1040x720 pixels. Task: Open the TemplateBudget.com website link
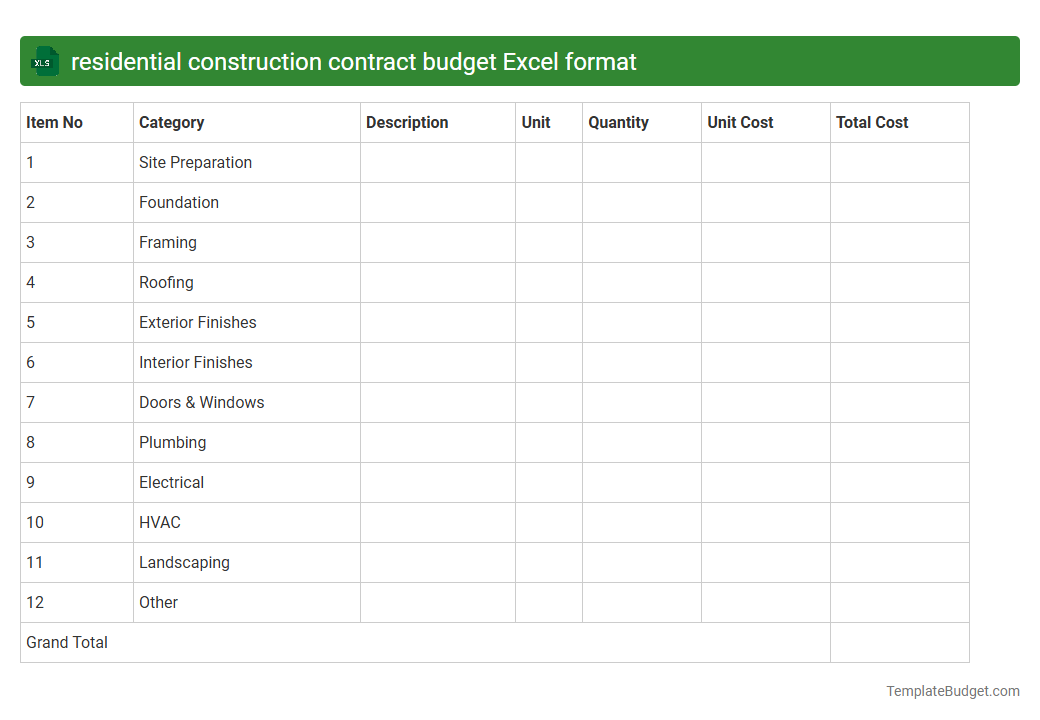coord(952,690)
